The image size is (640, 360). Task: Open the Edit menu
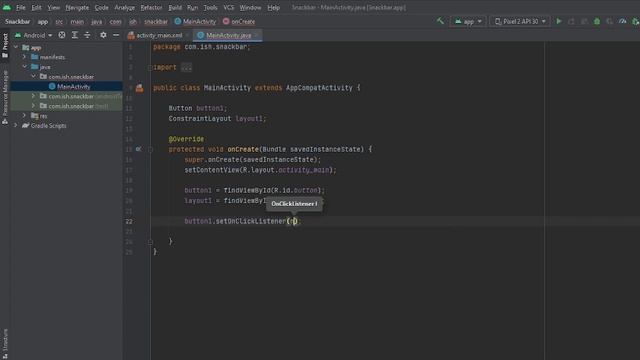pos(36,7)
